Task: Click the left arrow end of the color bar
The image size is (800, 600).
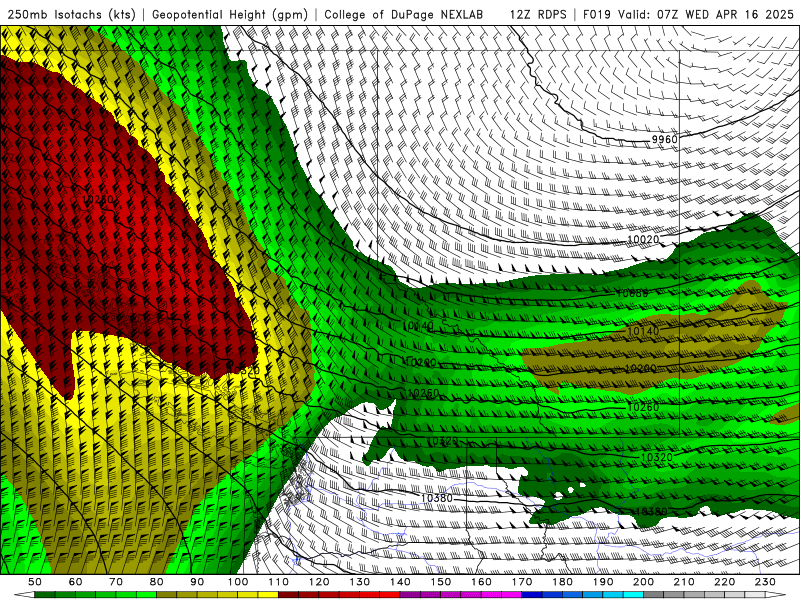Action: (24, 595)
